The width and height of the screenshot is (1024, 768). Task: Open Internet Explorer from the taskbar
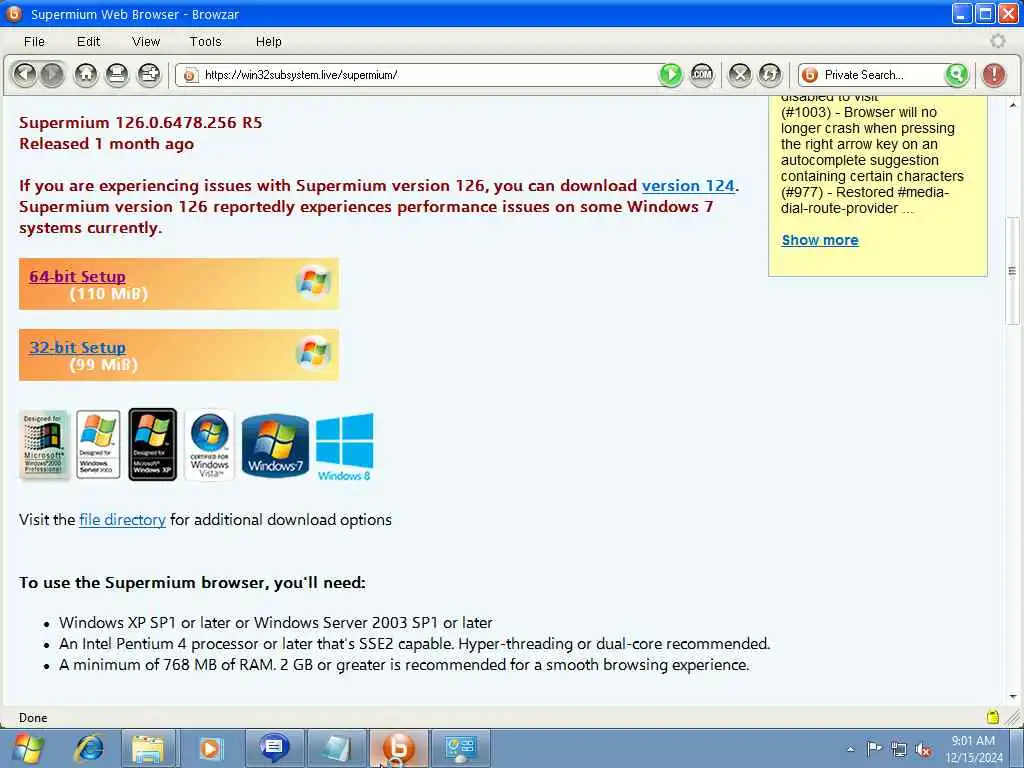coord(89,748)
